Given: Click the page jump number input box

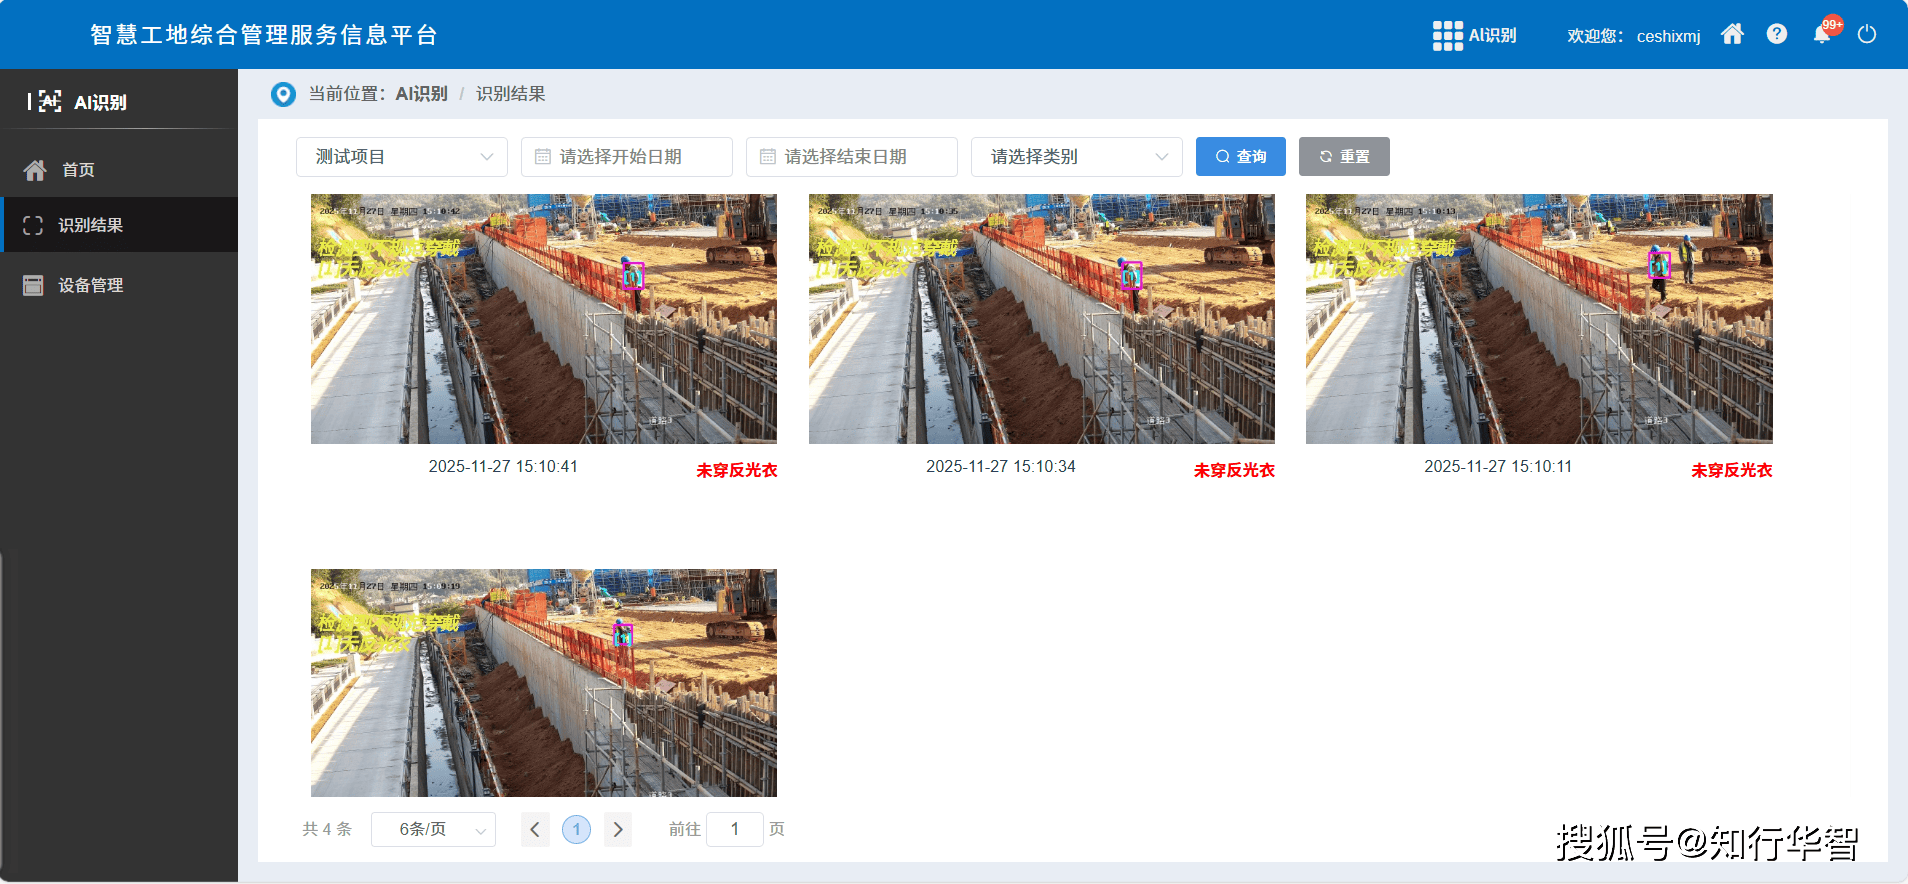Looking at the screenshot, I should click(734, 830).
